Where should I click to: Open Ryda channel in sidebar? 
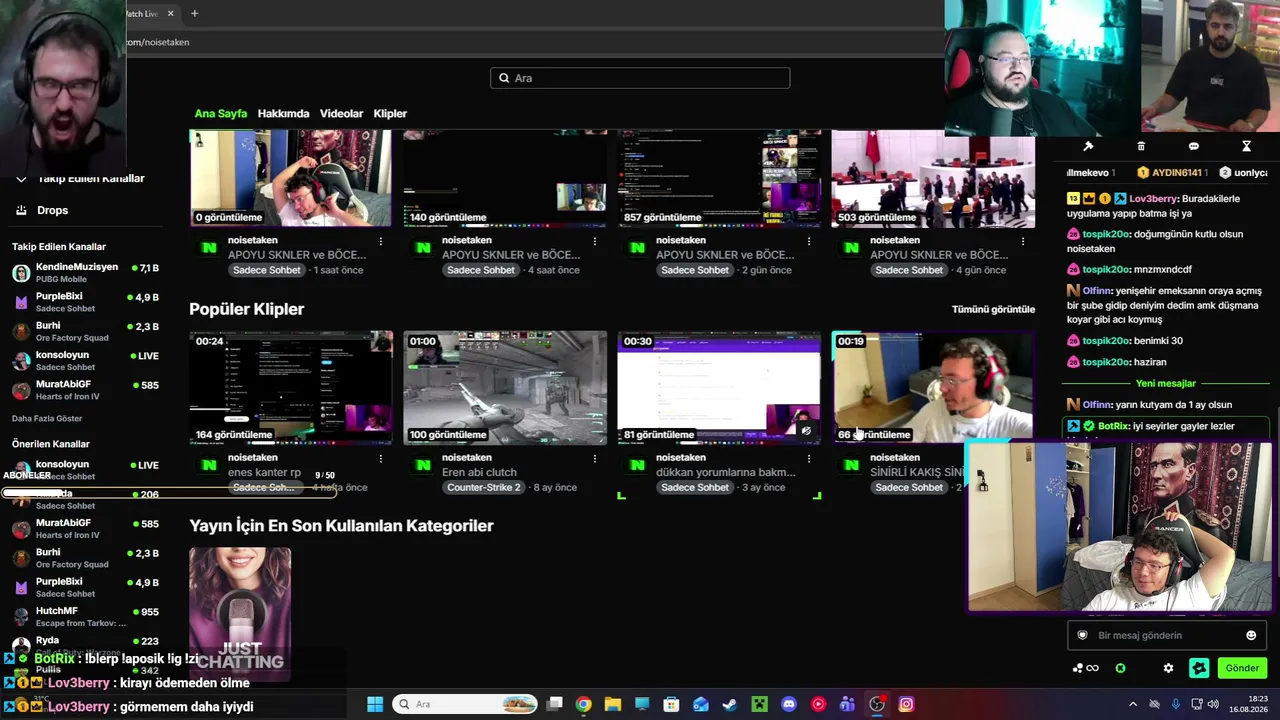(x=86, y=645)
